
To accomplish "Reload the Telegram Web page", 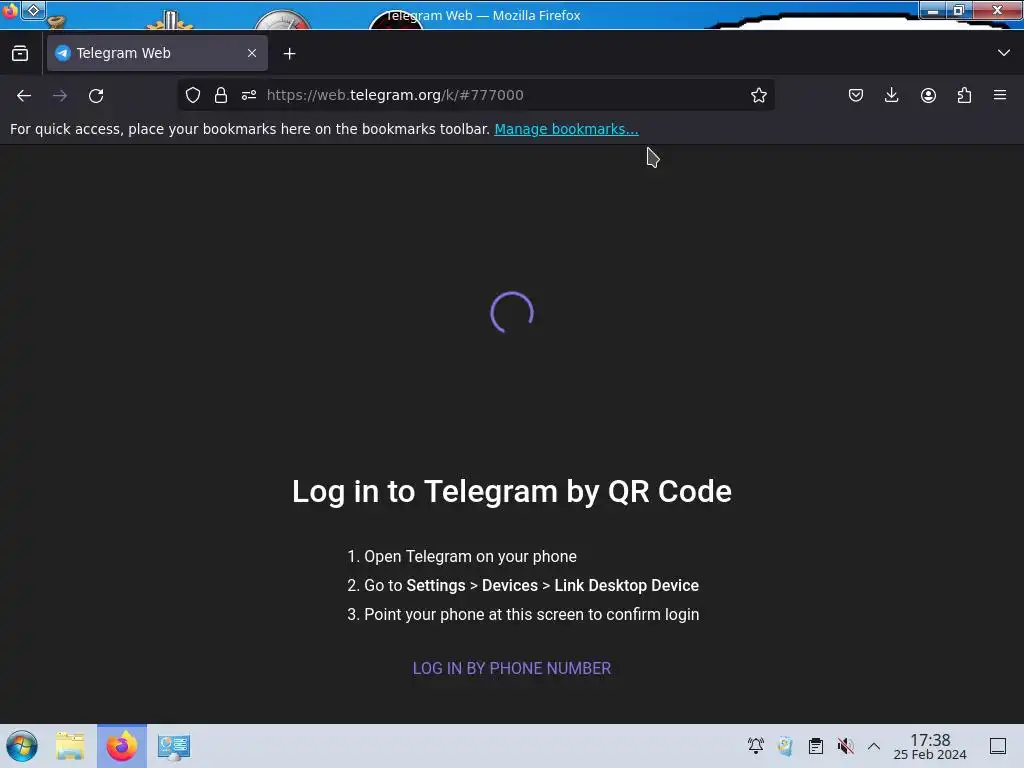I will coord(96,95).
